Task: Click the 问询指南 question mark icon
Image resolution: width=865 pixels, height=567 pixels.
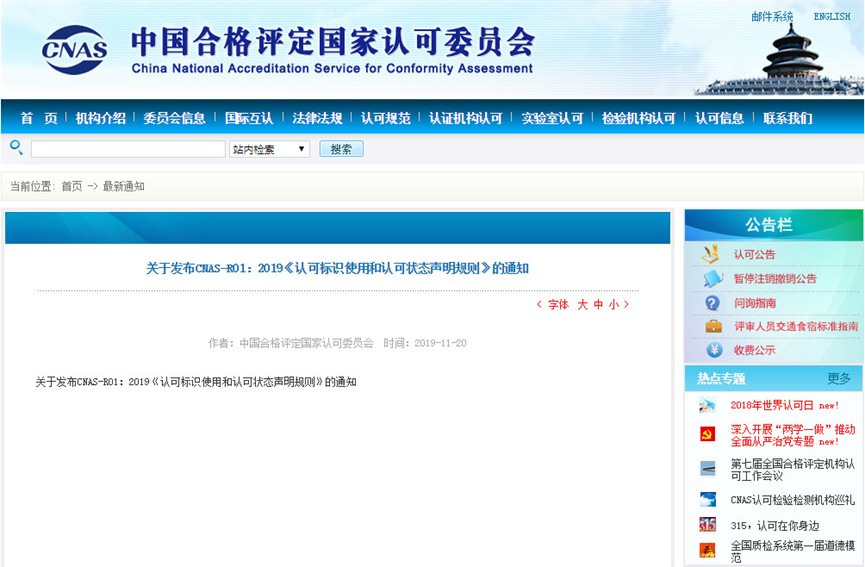Action: 712,302
